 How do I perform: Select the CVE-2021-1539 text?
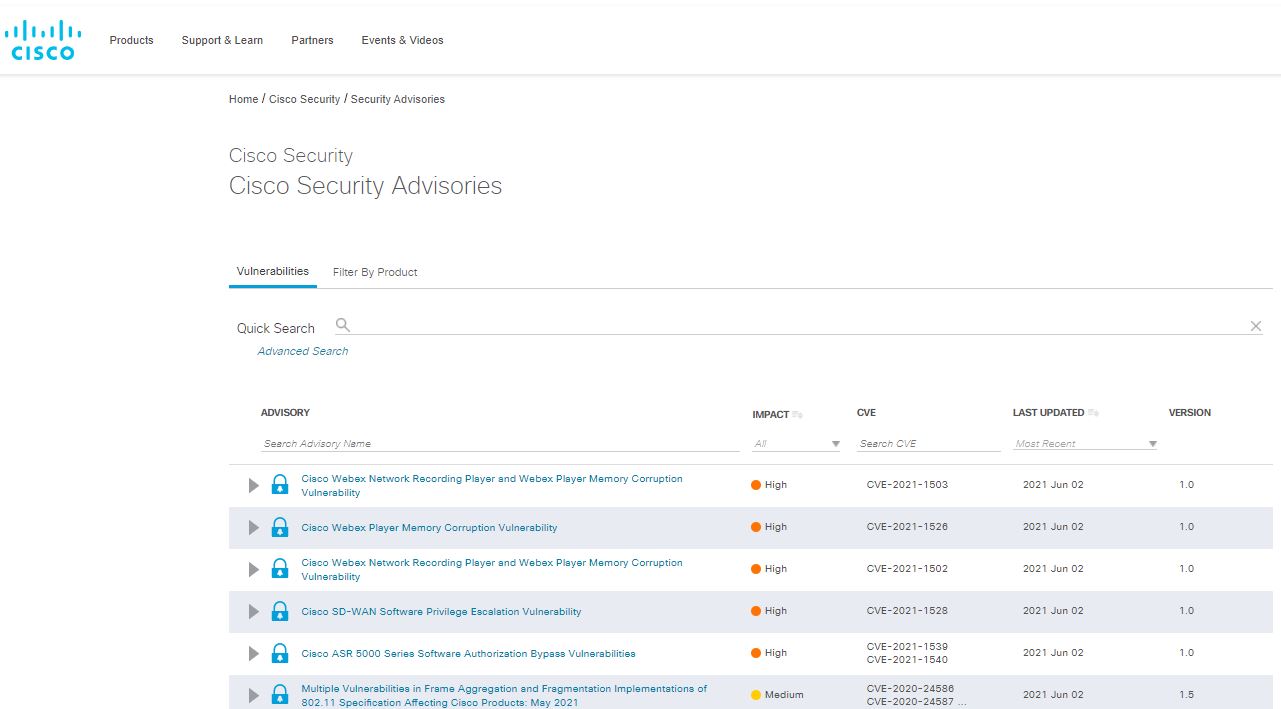pyautogui.click(x=907, y=646)
